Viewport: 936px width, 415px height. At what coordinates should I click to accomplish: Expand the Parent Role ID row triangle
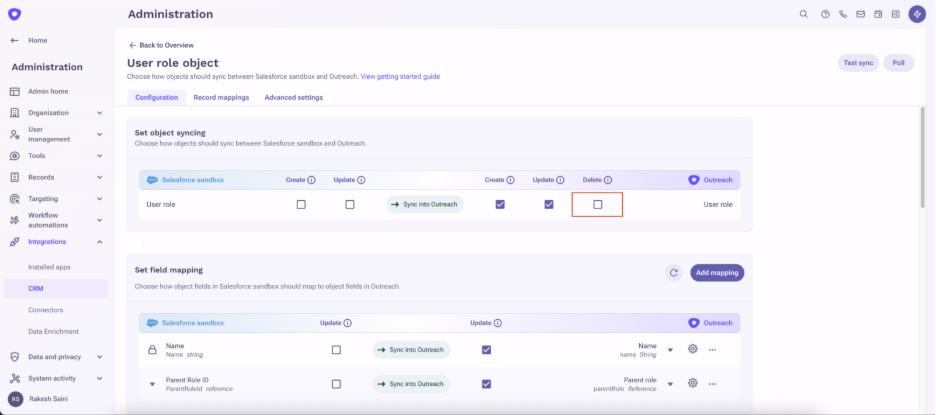152,384
